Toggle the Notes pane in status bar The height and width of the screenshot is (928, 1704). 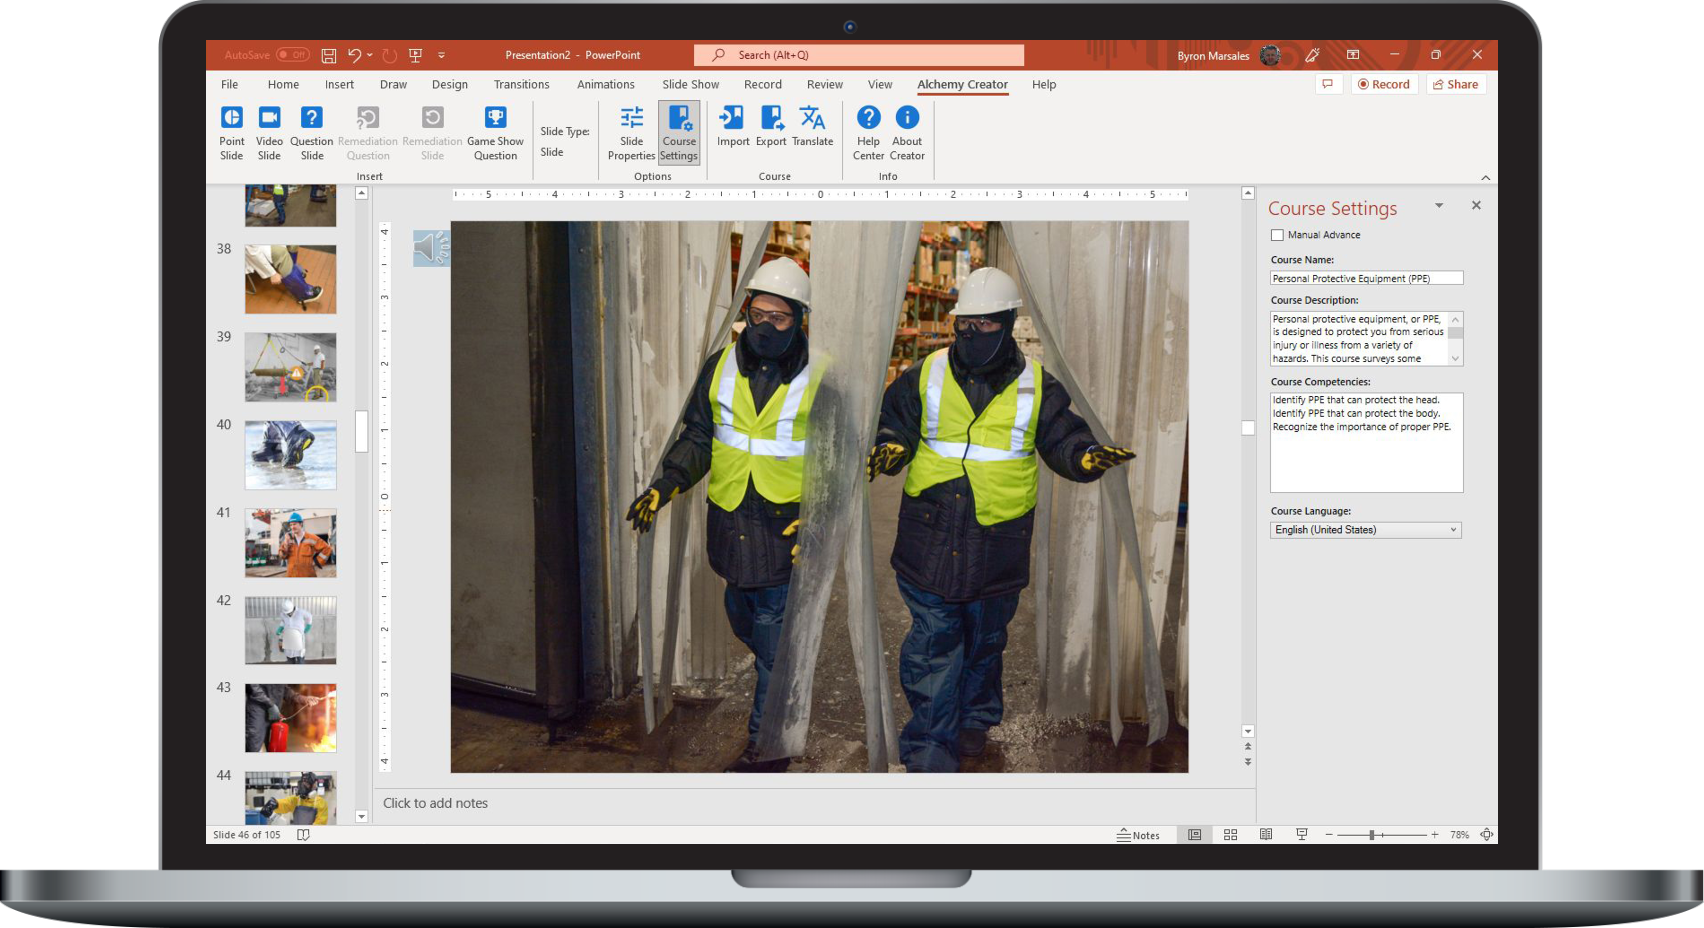1138,835
